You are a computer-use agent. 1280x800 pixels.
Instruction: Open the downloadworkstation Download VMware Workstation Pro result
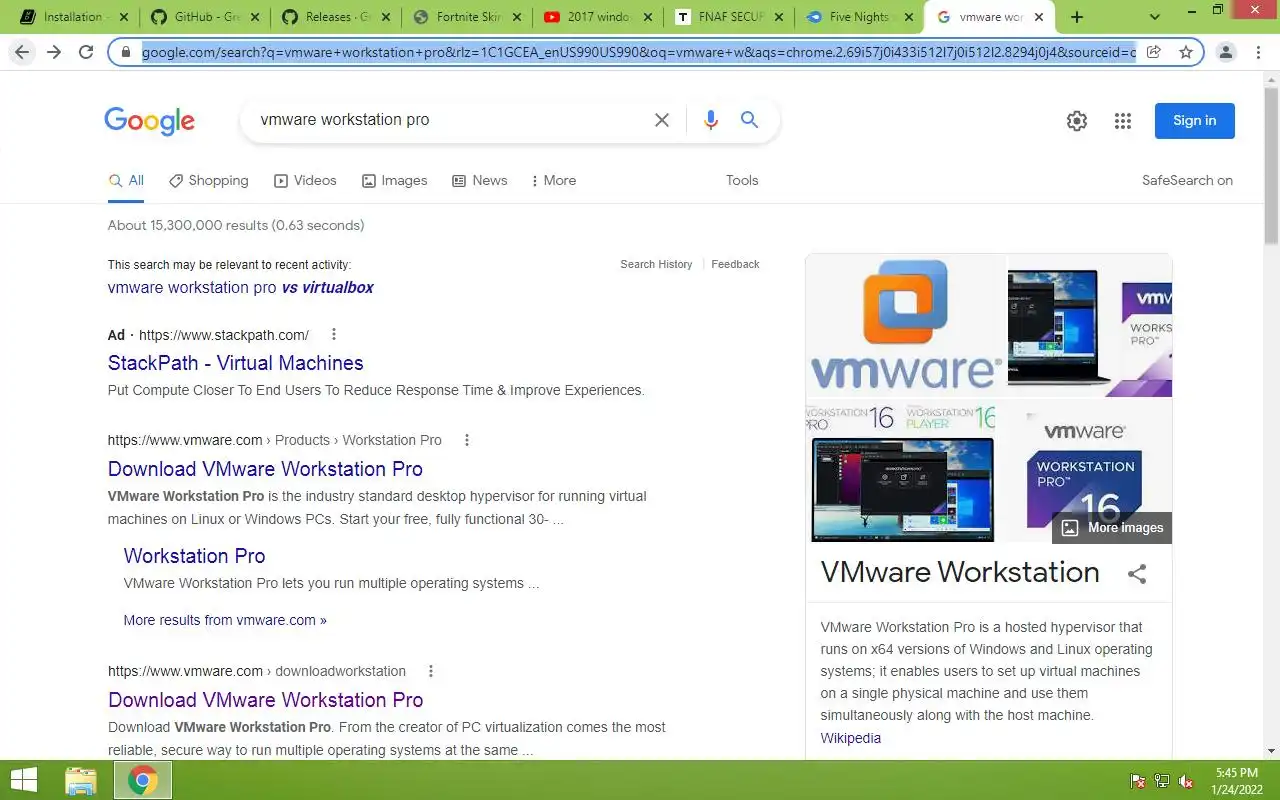(266, 700)
